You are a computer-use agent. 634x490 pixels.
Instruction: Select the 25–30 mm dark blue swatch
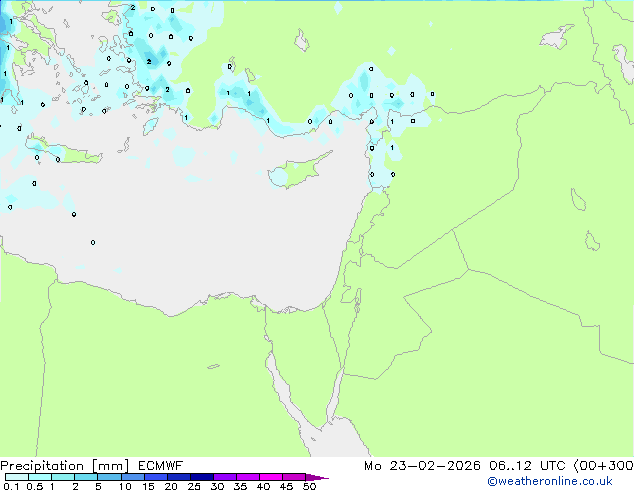point(201,477)
